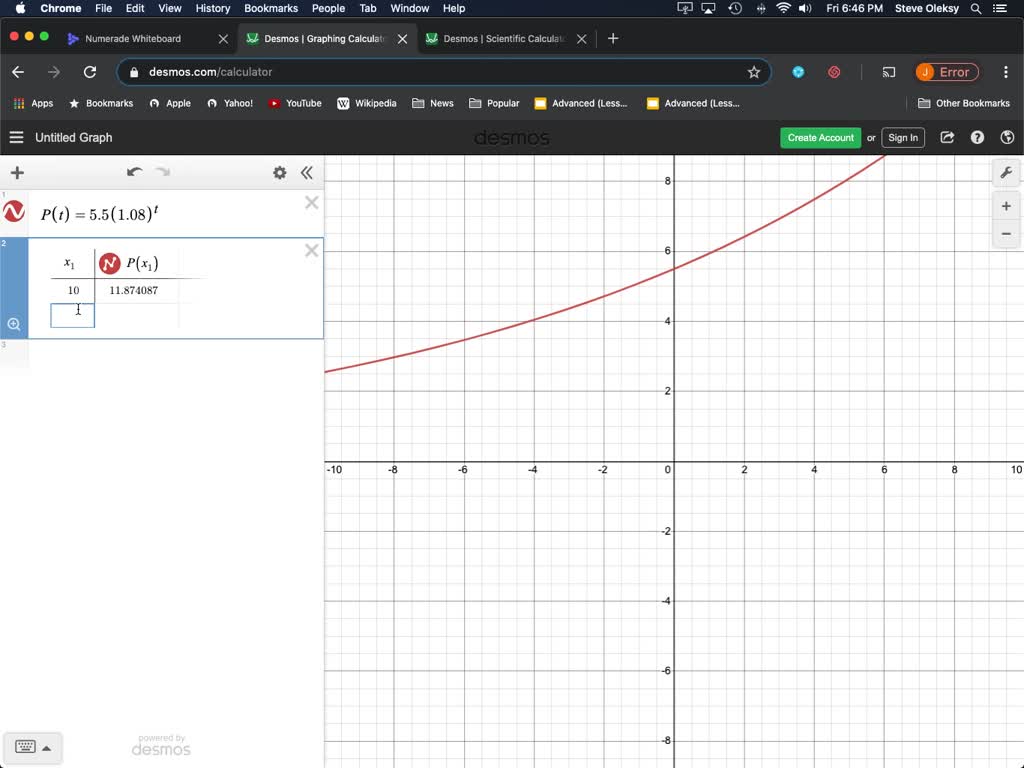Open the Untitled Graph hamburger menu
This screenshot has height=768, width=1024.
click(x=16, y=137)
